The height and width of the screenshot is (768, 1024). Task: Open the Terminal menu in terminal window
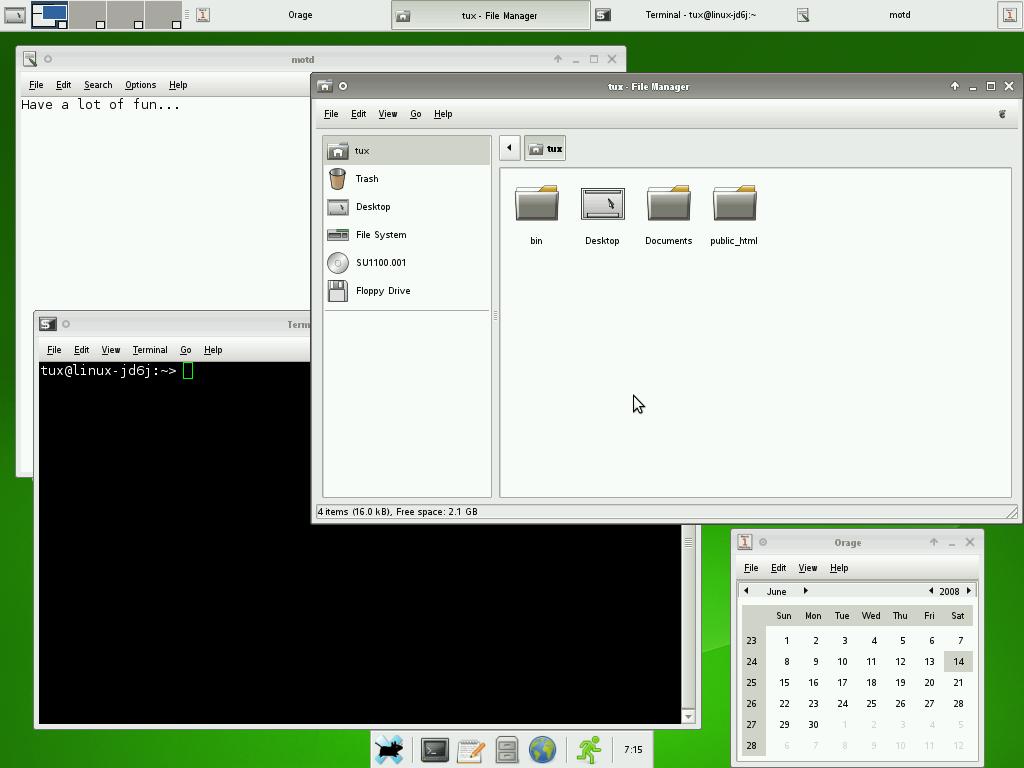point(149,350)
